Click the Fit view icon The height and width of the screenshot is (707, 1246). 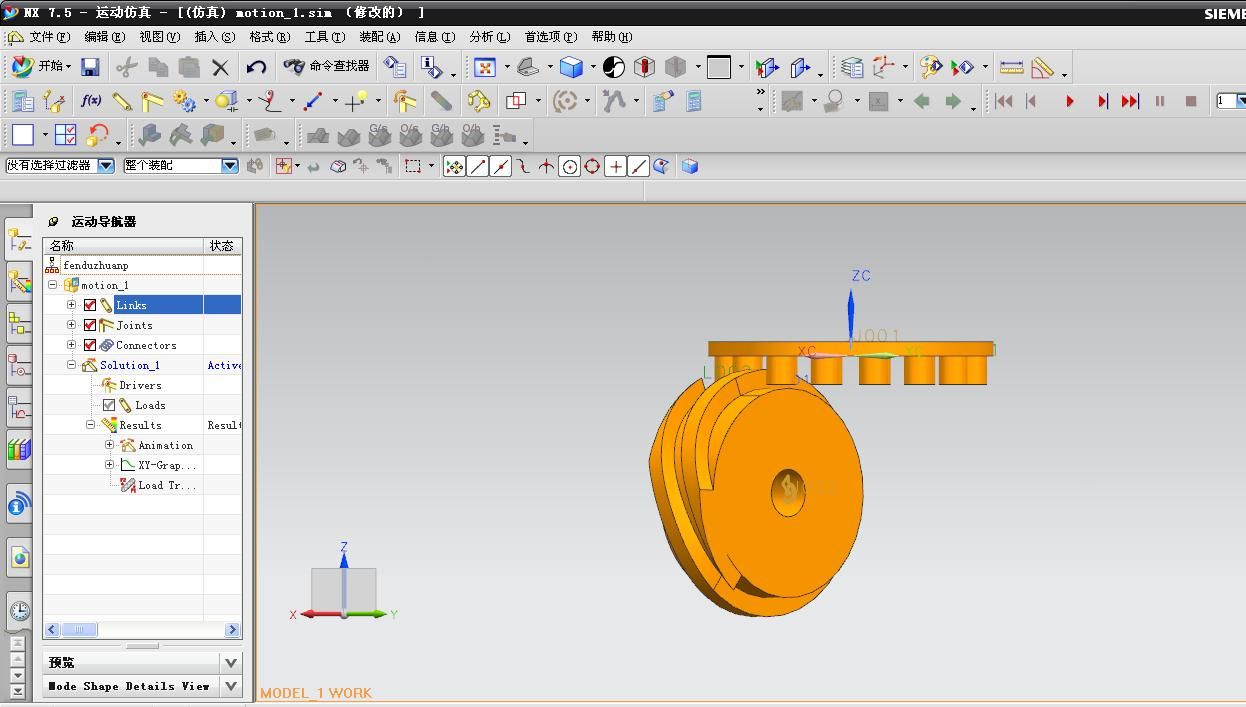point(485,67)
